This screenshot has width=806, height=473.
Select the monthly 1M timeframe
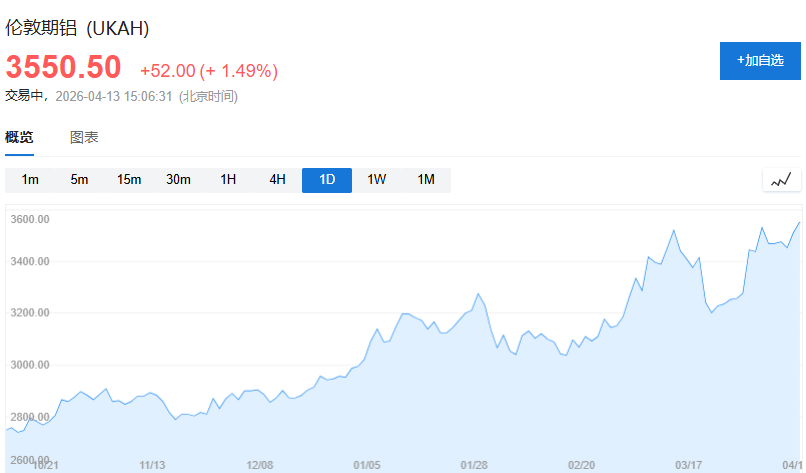(x=426, y=180)
